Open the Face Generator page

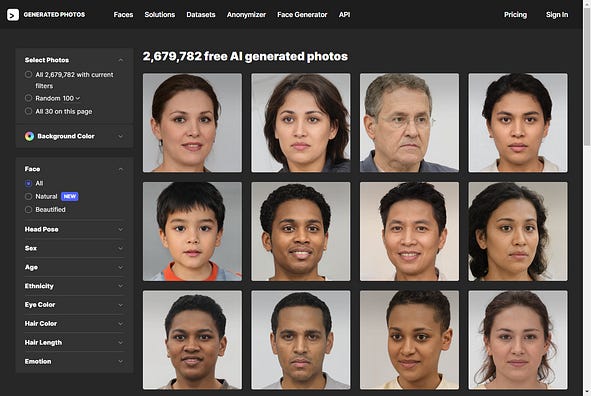click(x=302, y=15)
